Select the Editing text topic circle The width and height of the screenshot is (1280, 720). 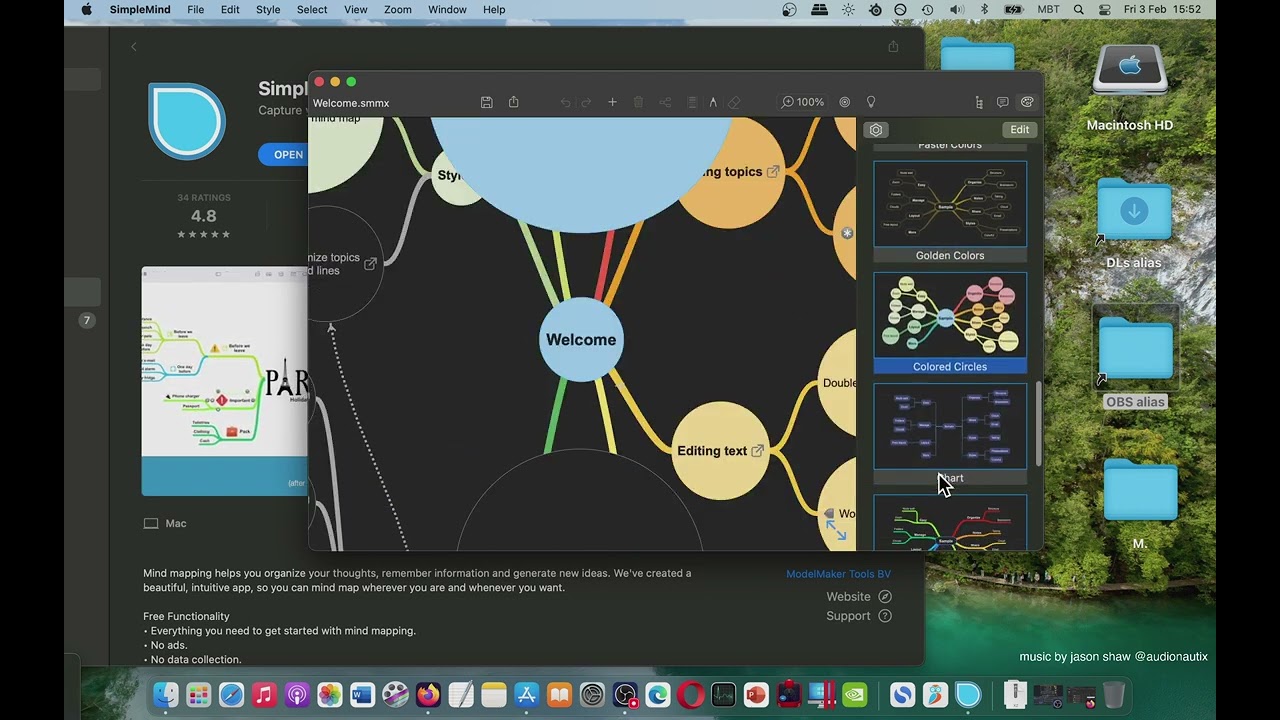click(x=720, y=451)
